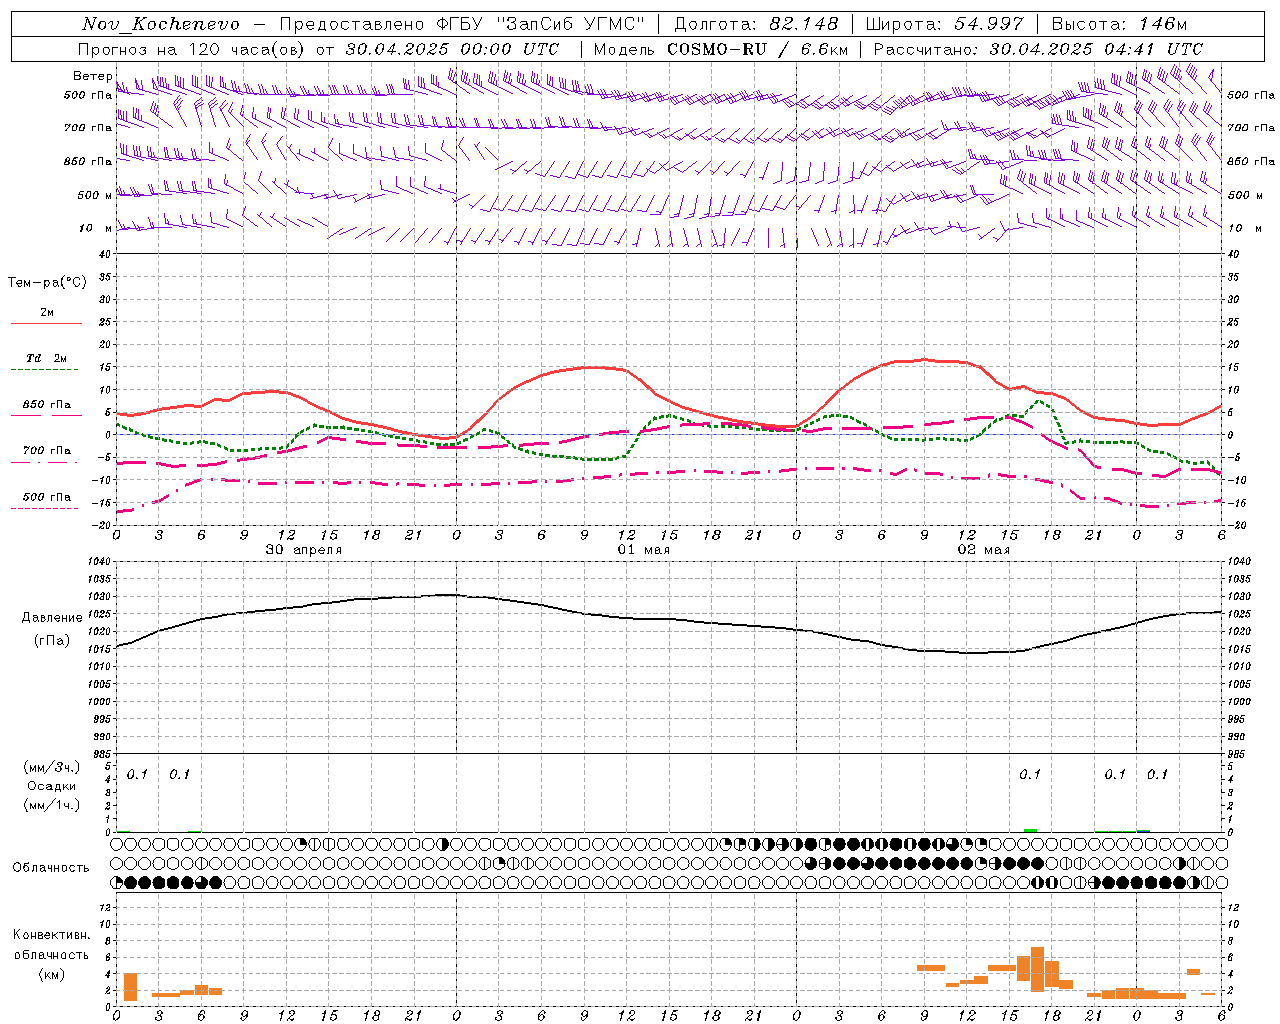Click the 'Давление' pressure panel label
1280x1024 pixels.
(x=52, y=618)
